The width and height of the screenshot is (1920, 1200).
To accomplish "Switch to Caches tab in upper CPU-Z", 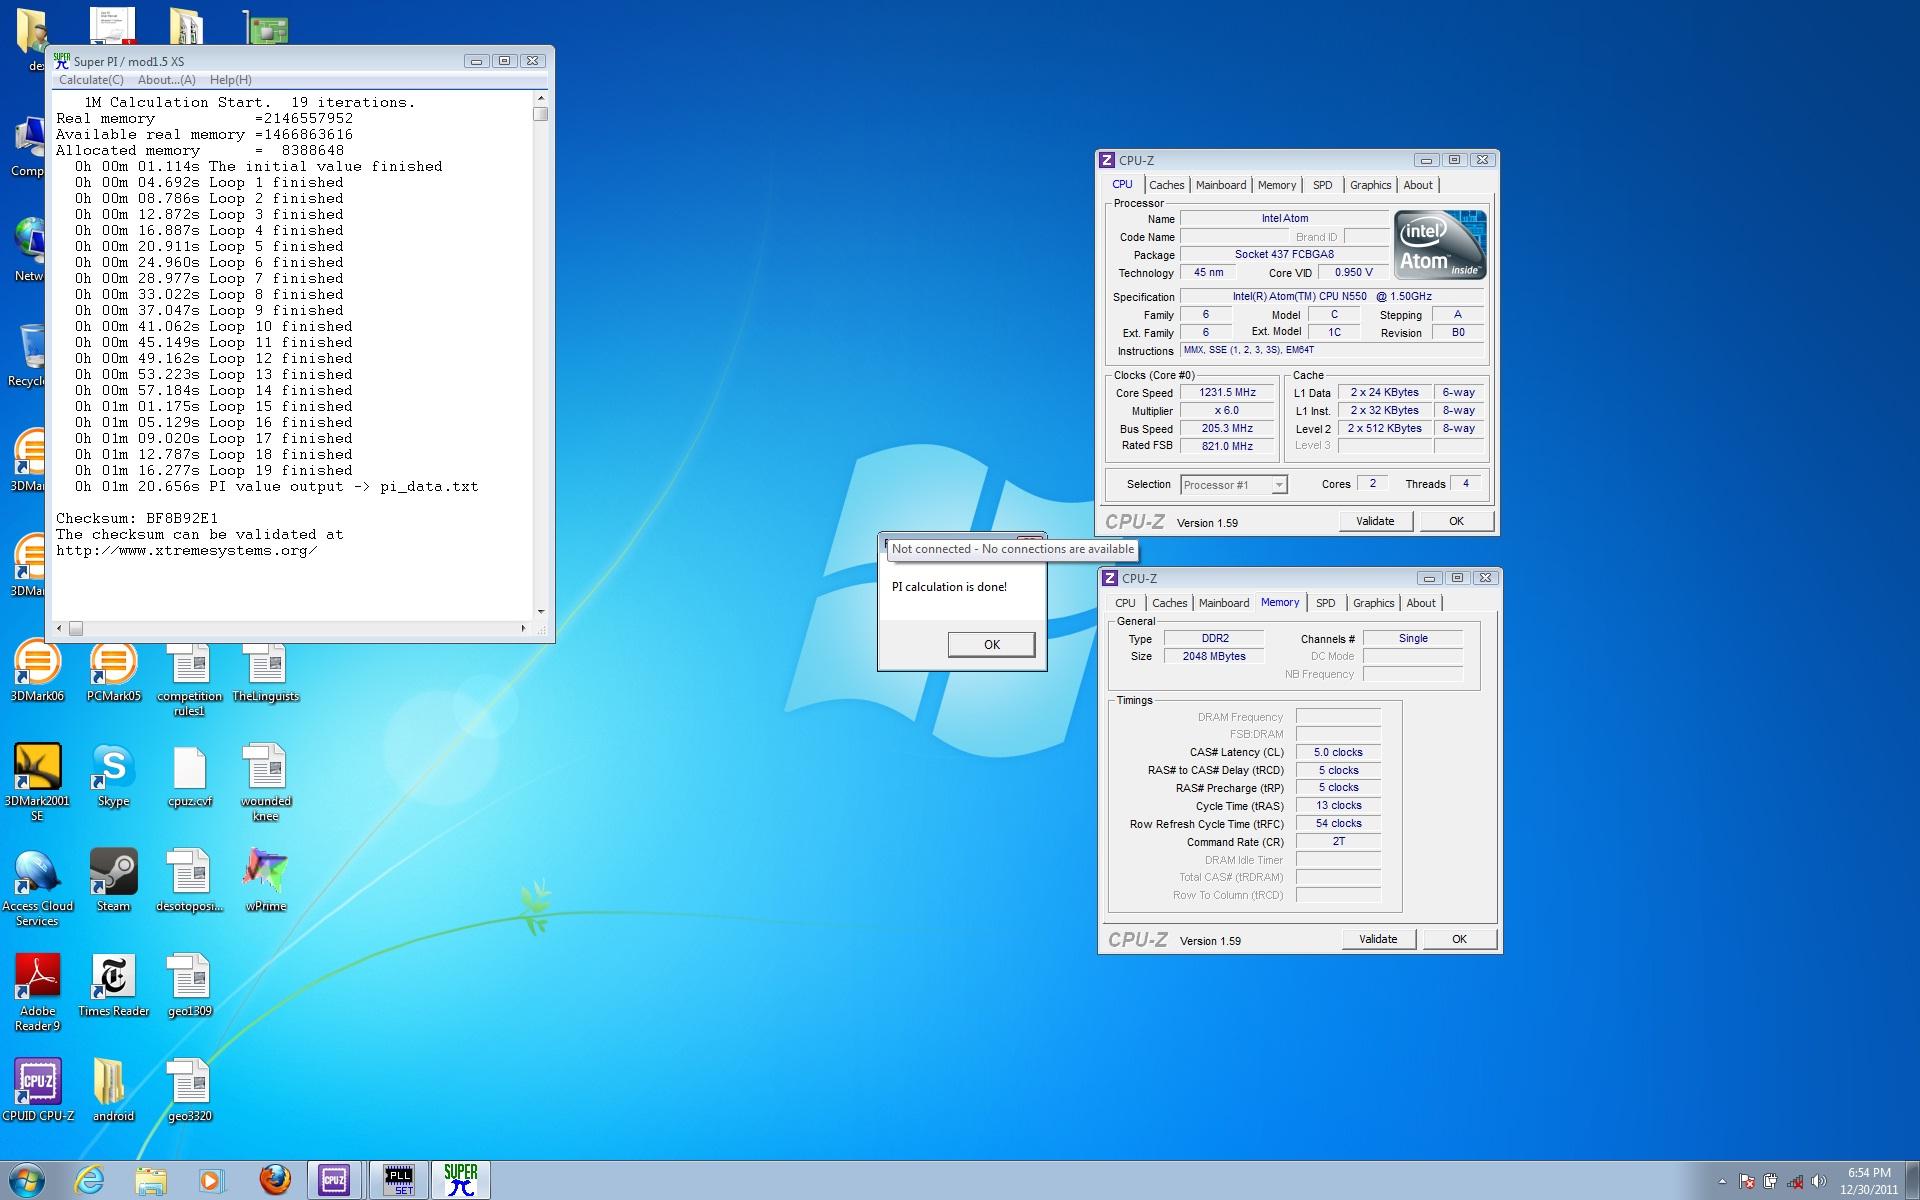I will click(1166, 185).
